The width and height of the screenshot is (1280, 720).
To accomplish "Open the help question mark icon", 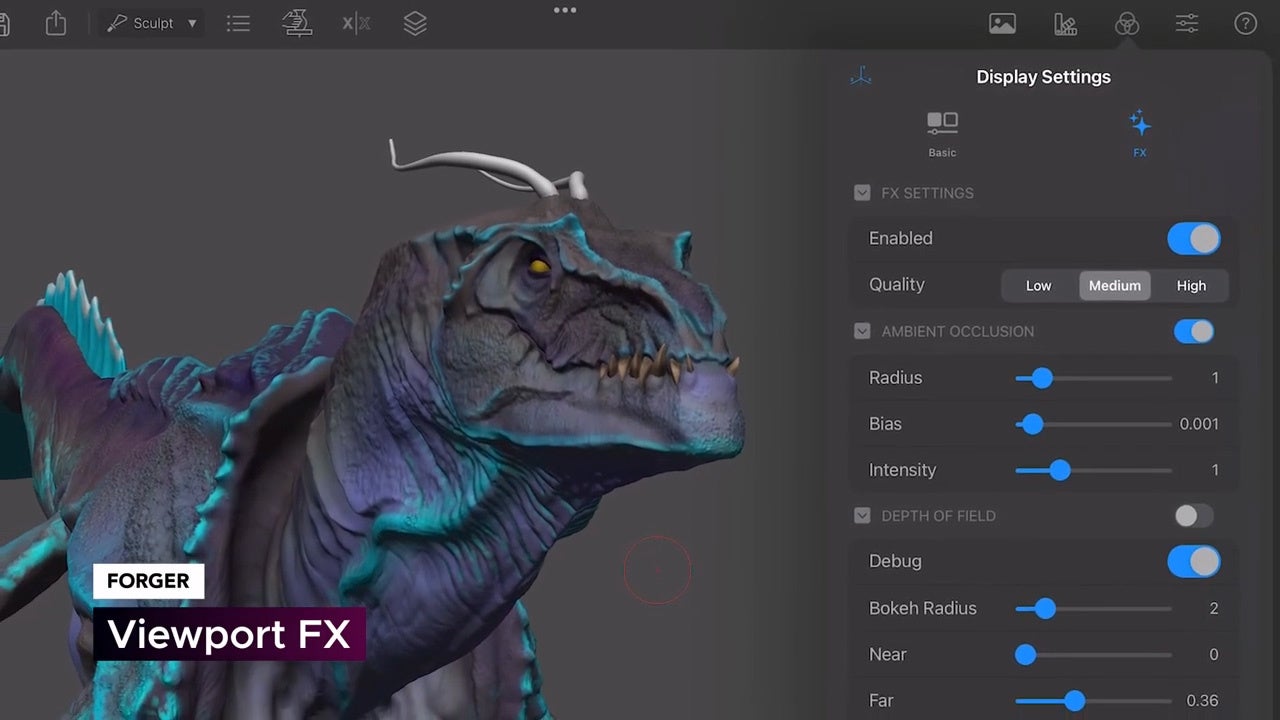I will tap(1245, 24).
